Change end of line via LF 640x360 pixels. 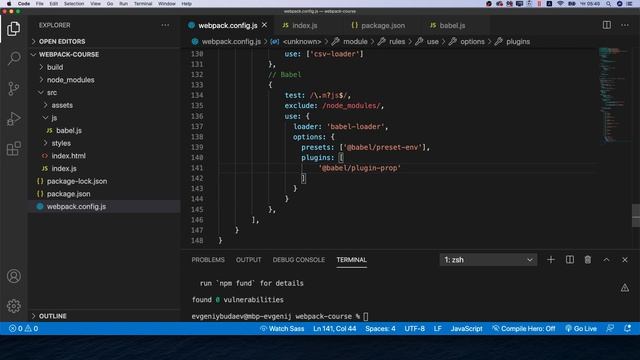437,329
